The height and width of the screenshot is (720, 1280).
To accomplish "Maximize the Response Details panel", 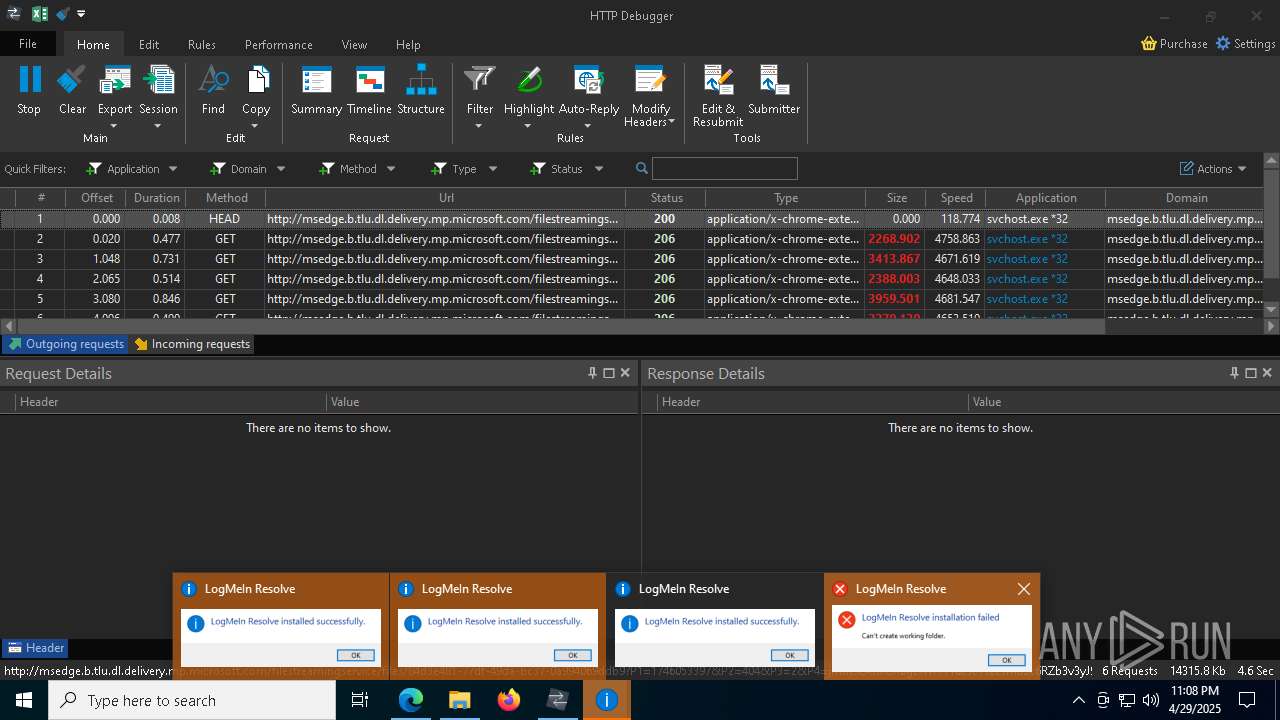I will point(1250,373).
